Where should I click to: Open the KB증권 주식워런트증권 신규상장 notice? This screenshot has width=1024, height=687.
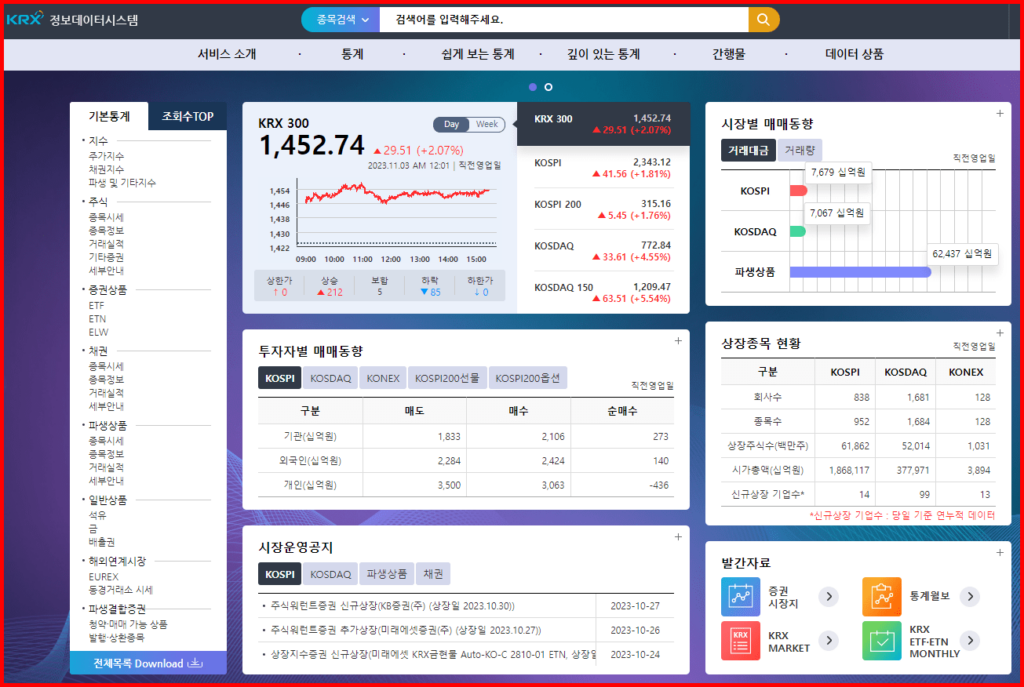pos(392,606)
